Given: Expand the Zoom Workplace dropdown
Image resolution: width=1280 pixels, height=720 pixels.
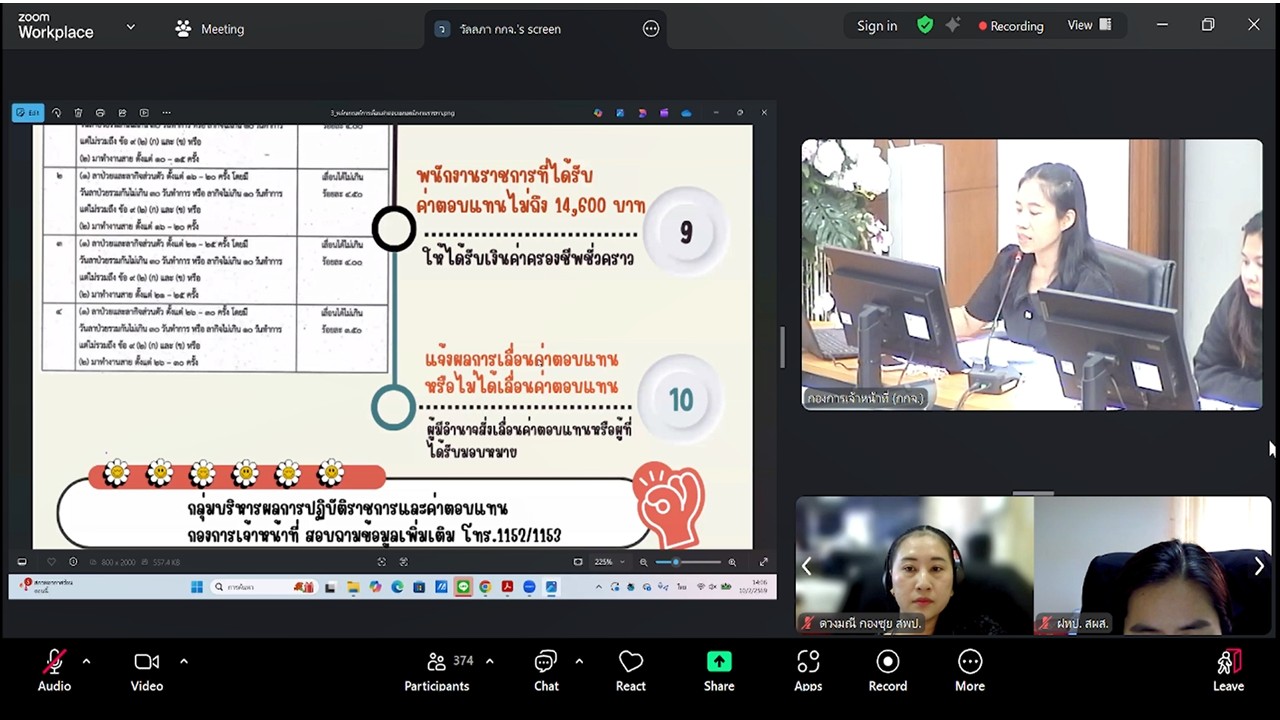Looking at the screenshot, I should [130, 29].
